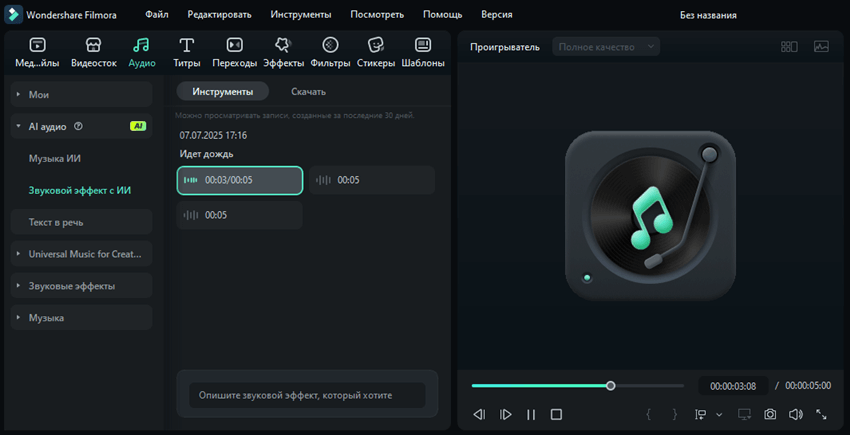
Task: Stop the playback with square button
Action: coord(556,415)
